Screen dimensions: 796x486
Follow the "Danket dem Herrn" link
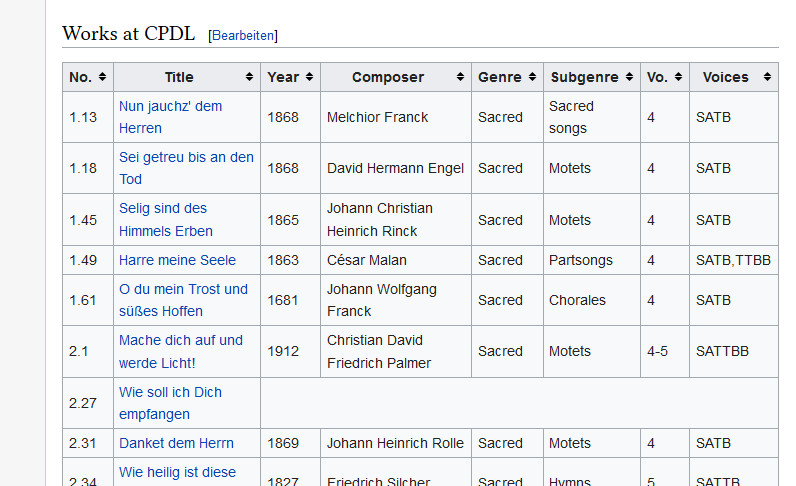pos(176,443)
